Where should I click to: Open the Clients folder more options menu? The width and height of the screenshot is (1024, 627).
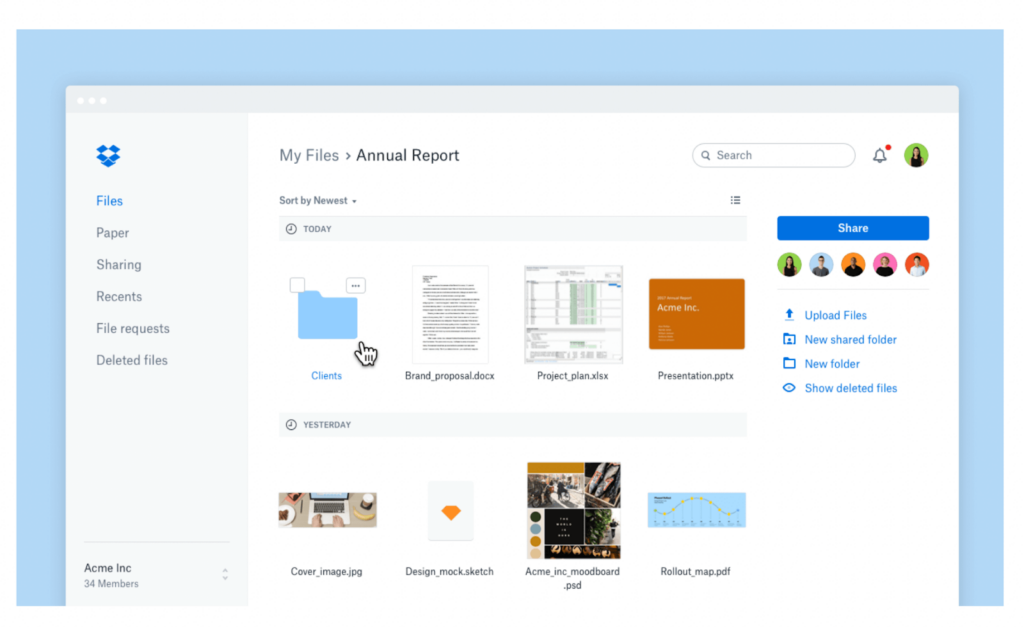[355, 286]
